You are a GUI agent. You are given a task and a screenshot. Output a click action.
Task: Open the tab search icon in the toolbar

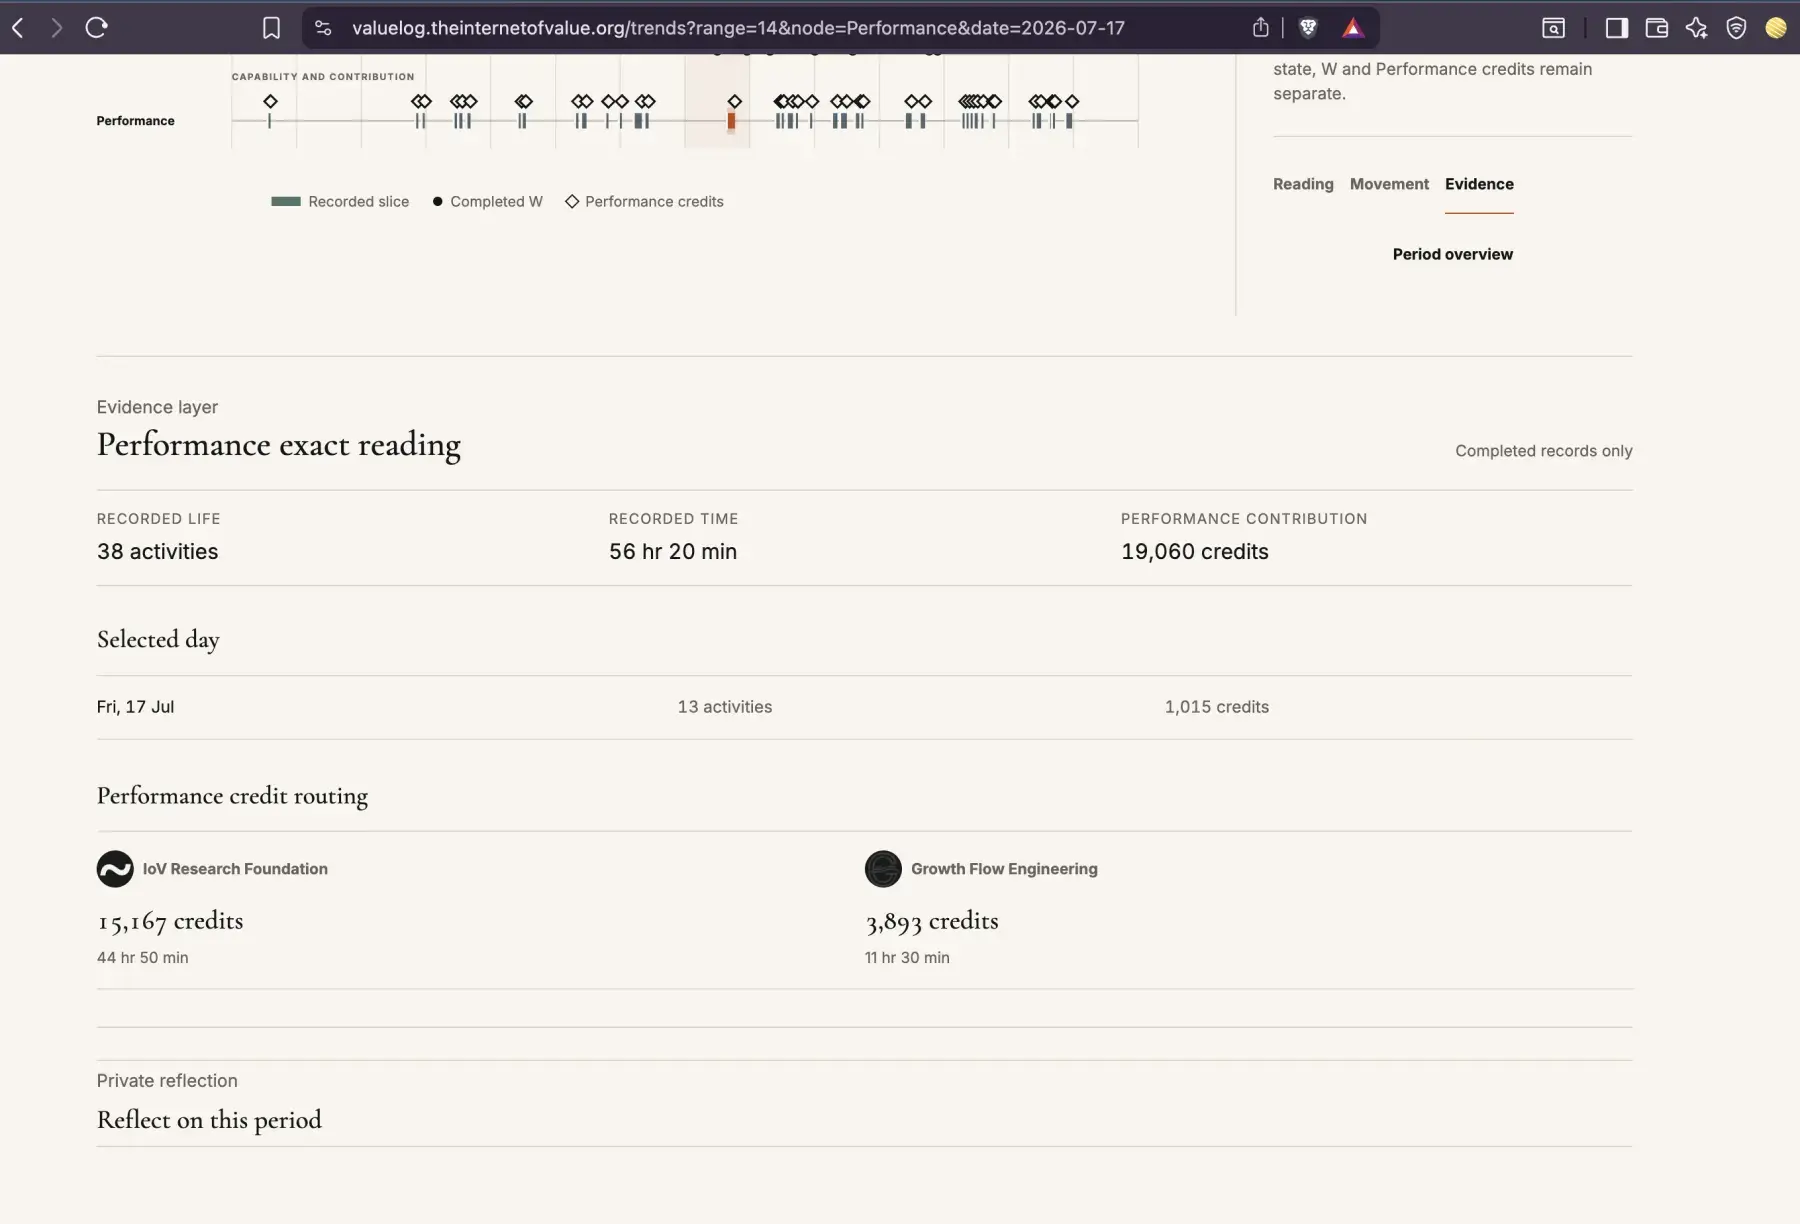pos(1553,28)
